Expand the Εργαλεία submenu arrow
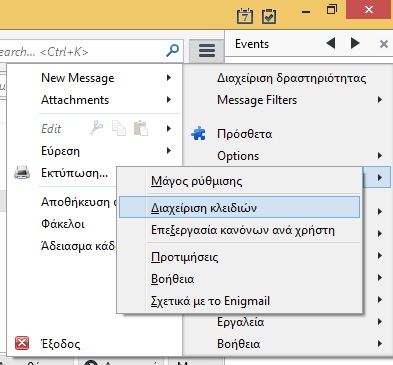 point(380,322)
